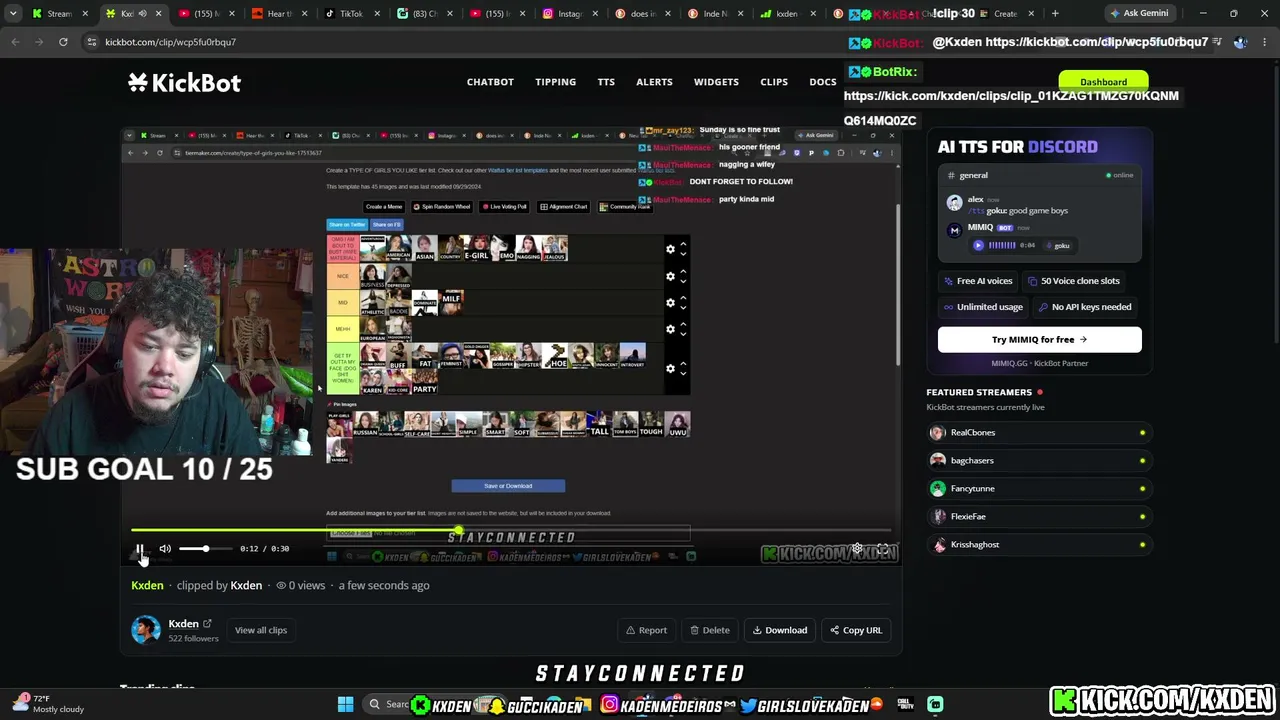Open featured streamer RealCbones

pos(1039,433)
